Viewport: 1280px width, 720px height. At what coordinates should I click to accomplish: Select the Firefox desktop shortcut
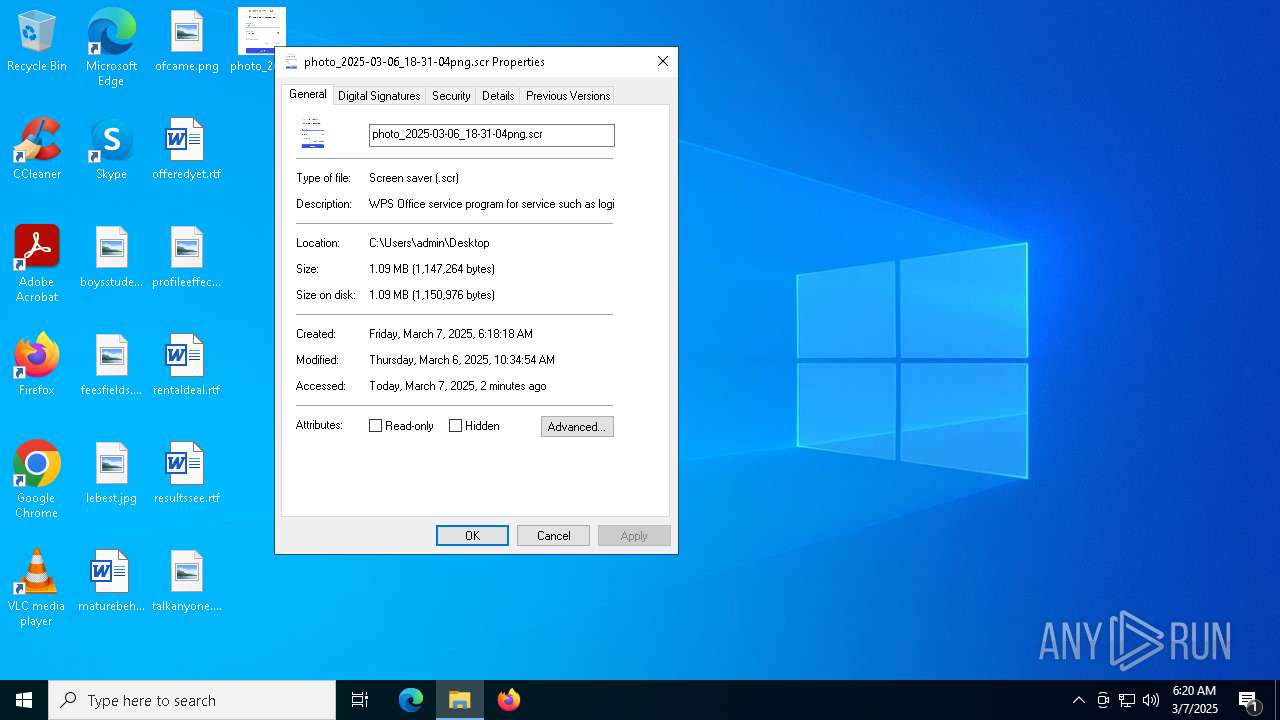click(37, 365)
